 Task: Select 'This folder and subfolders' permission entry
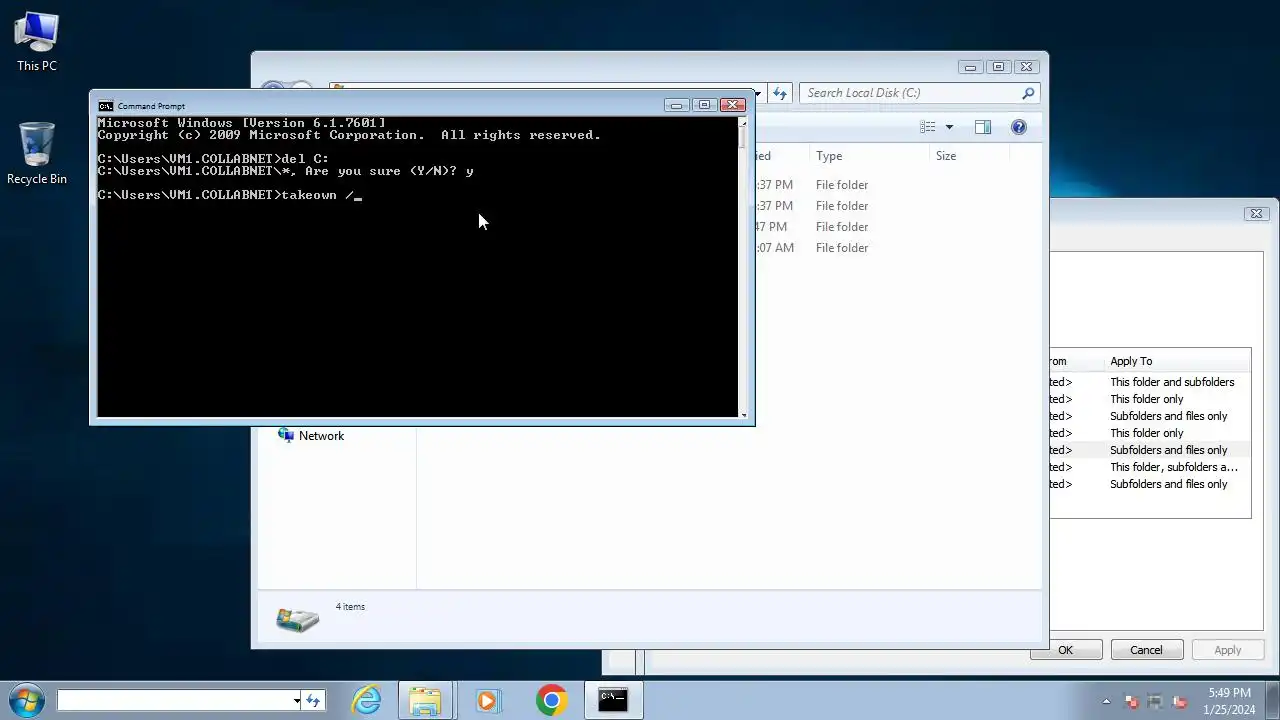(x=1172, y=382)
